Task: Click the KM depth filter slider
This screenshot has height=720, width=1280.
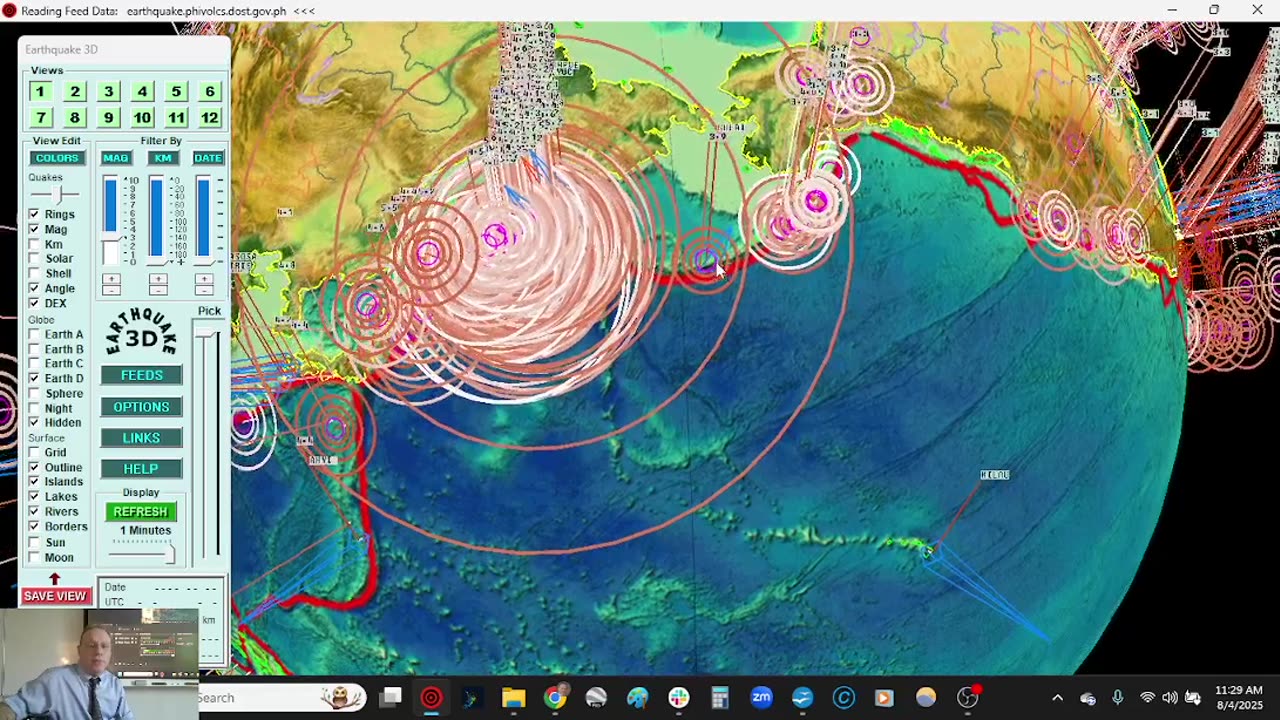Action: pyautogui.click(x=156, y=220)
